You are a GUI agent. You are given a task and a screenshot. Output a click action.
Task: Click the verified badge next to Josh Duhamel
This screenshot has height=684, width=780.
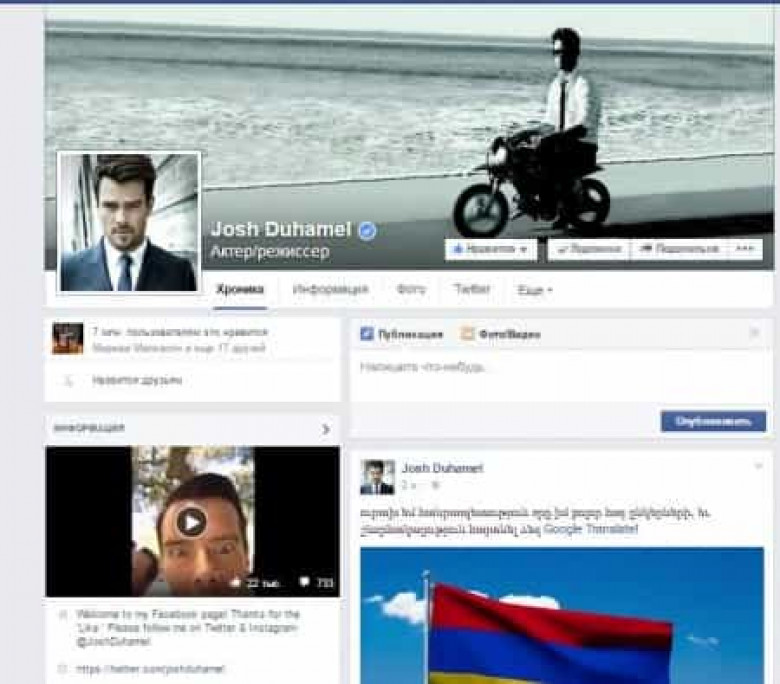click(x=368, y=231)
